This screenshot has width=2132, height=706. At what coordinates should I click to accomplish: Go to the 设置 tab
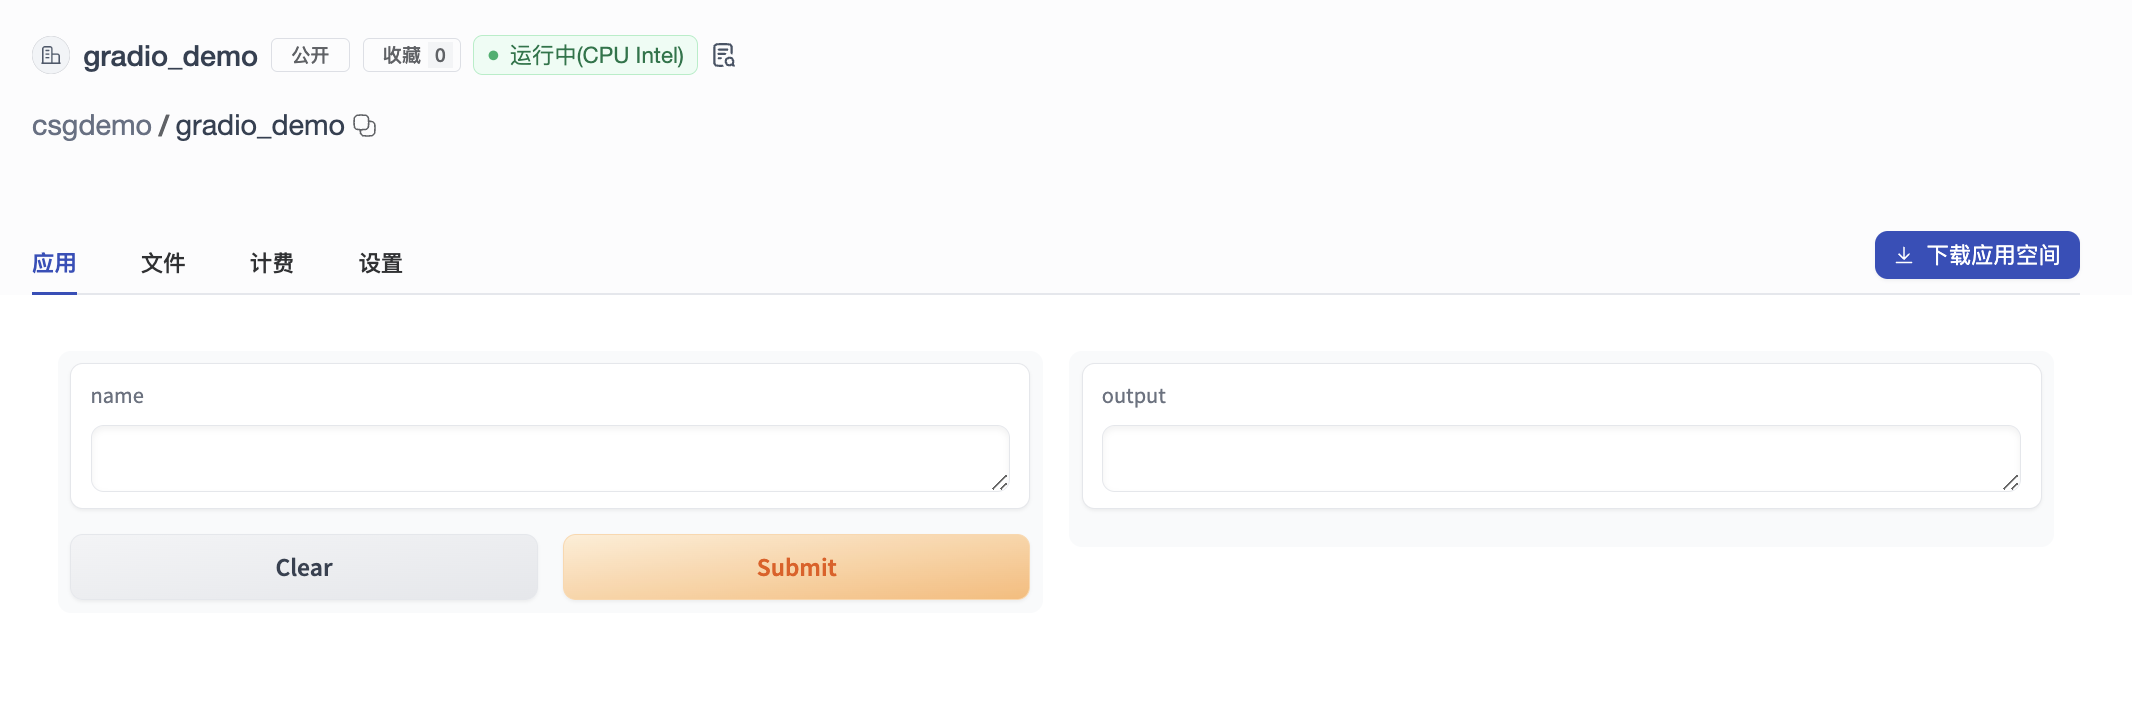coord(381,263)
